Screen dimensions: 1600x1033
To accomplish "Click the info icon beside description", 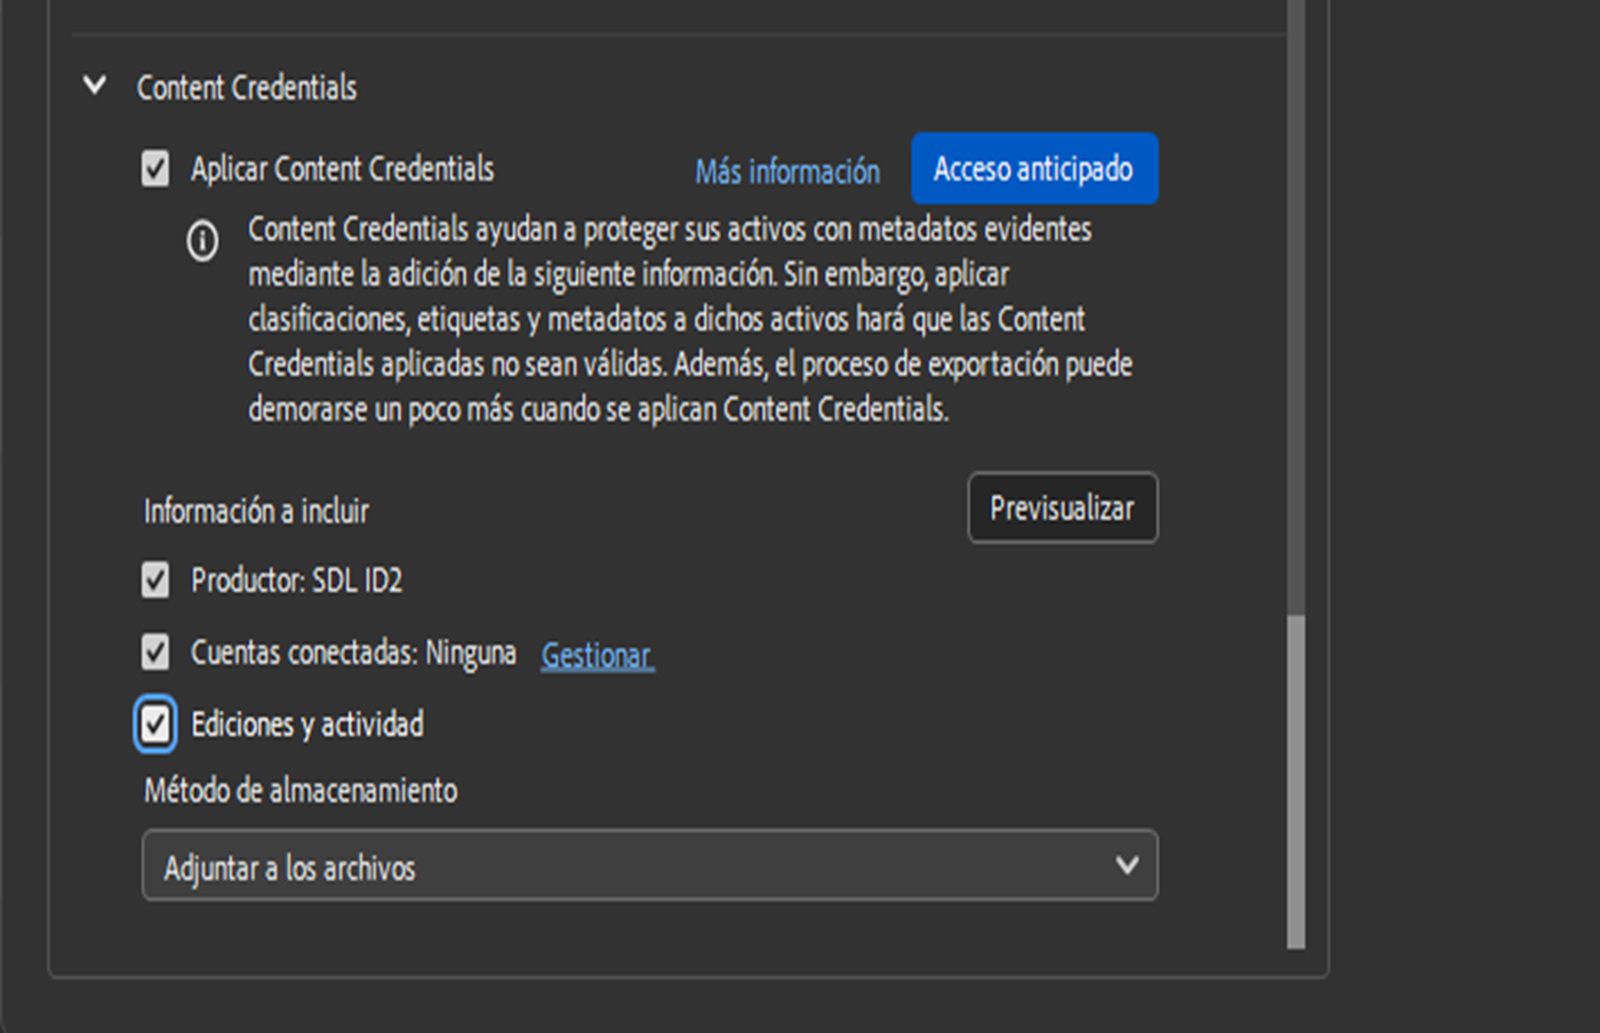I will (x=202, y=241).
